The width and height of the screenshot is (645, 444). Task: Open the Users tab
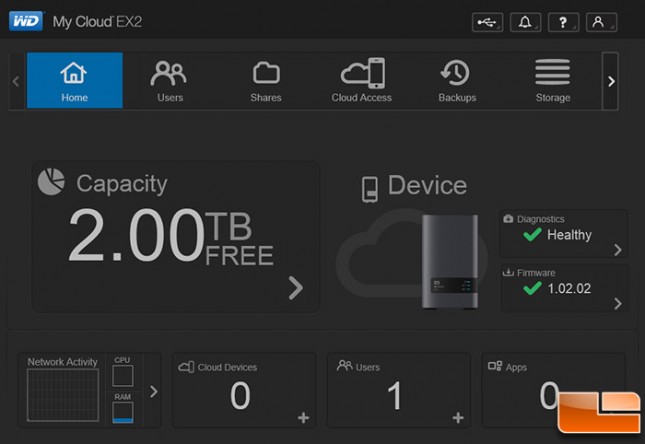[169, 80]
